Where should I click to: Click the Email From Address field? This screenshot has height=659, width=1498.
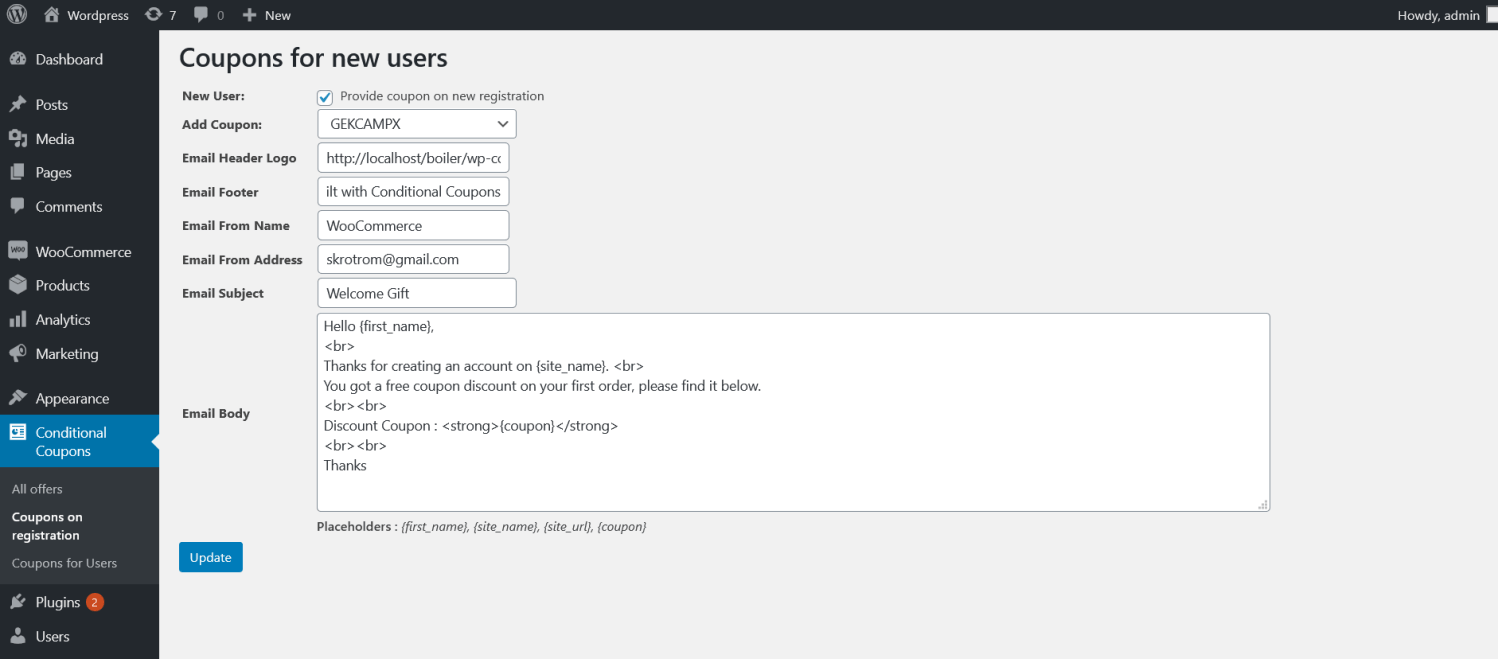coord(413,259)
